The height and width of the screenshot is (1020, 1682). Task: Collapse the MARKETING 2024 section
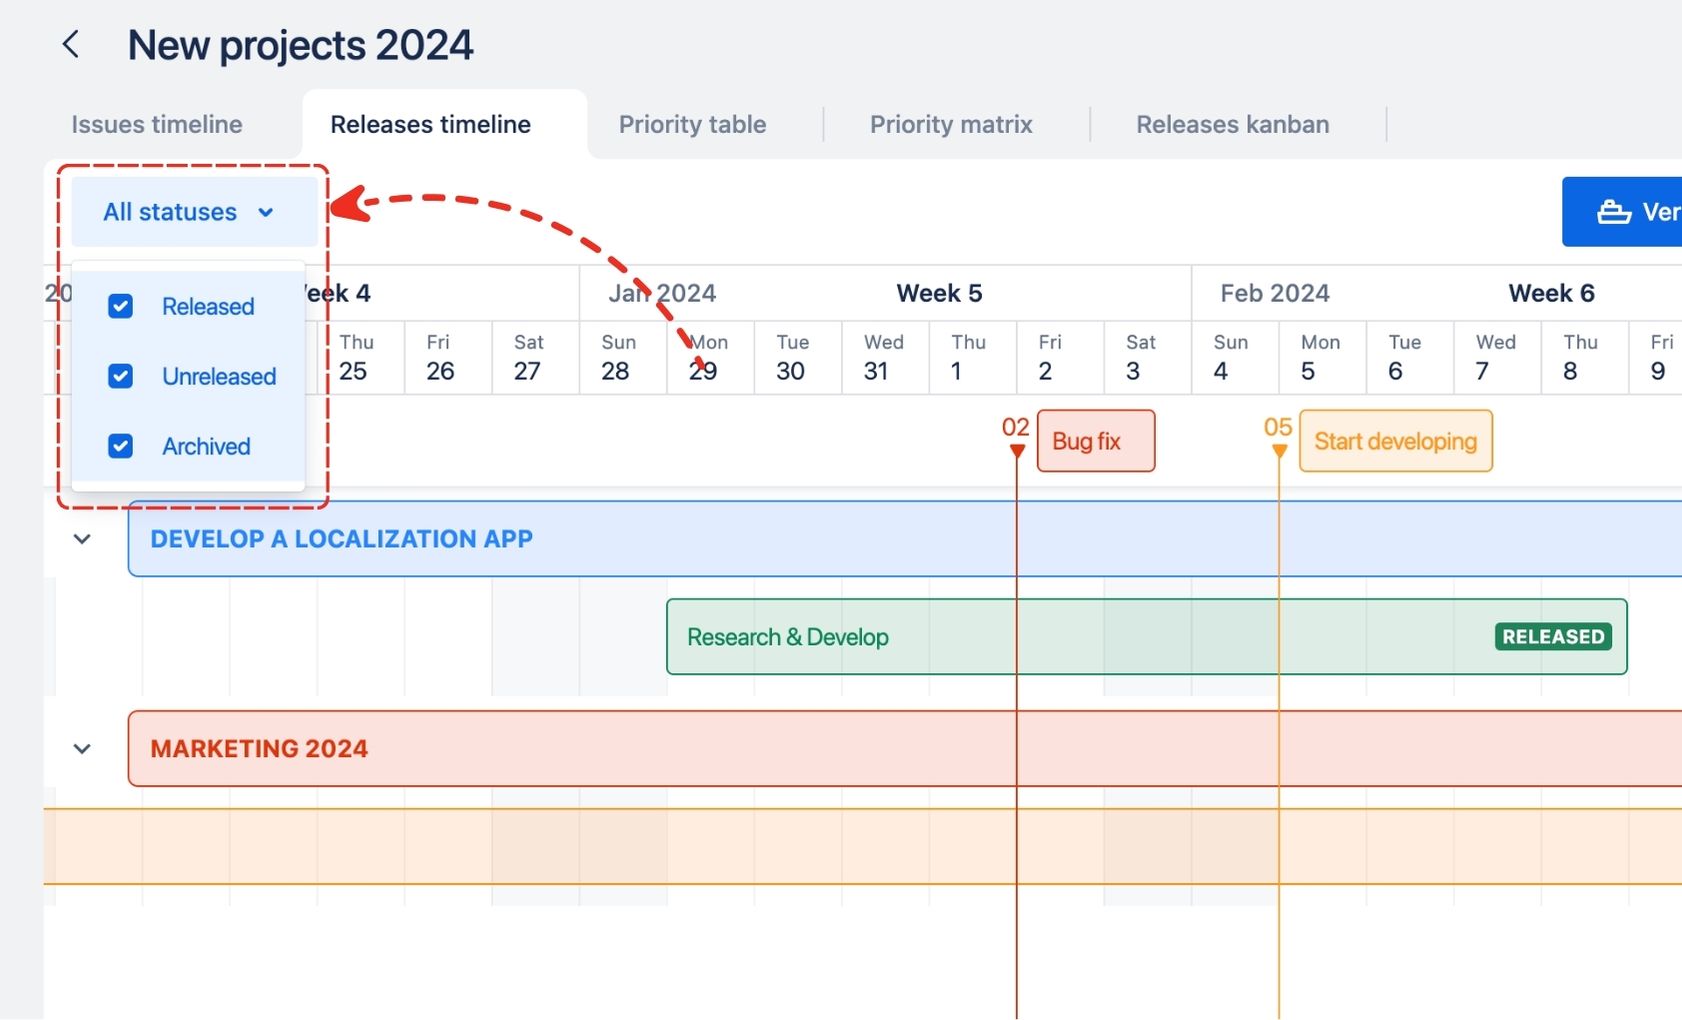[x=82, y=748]
